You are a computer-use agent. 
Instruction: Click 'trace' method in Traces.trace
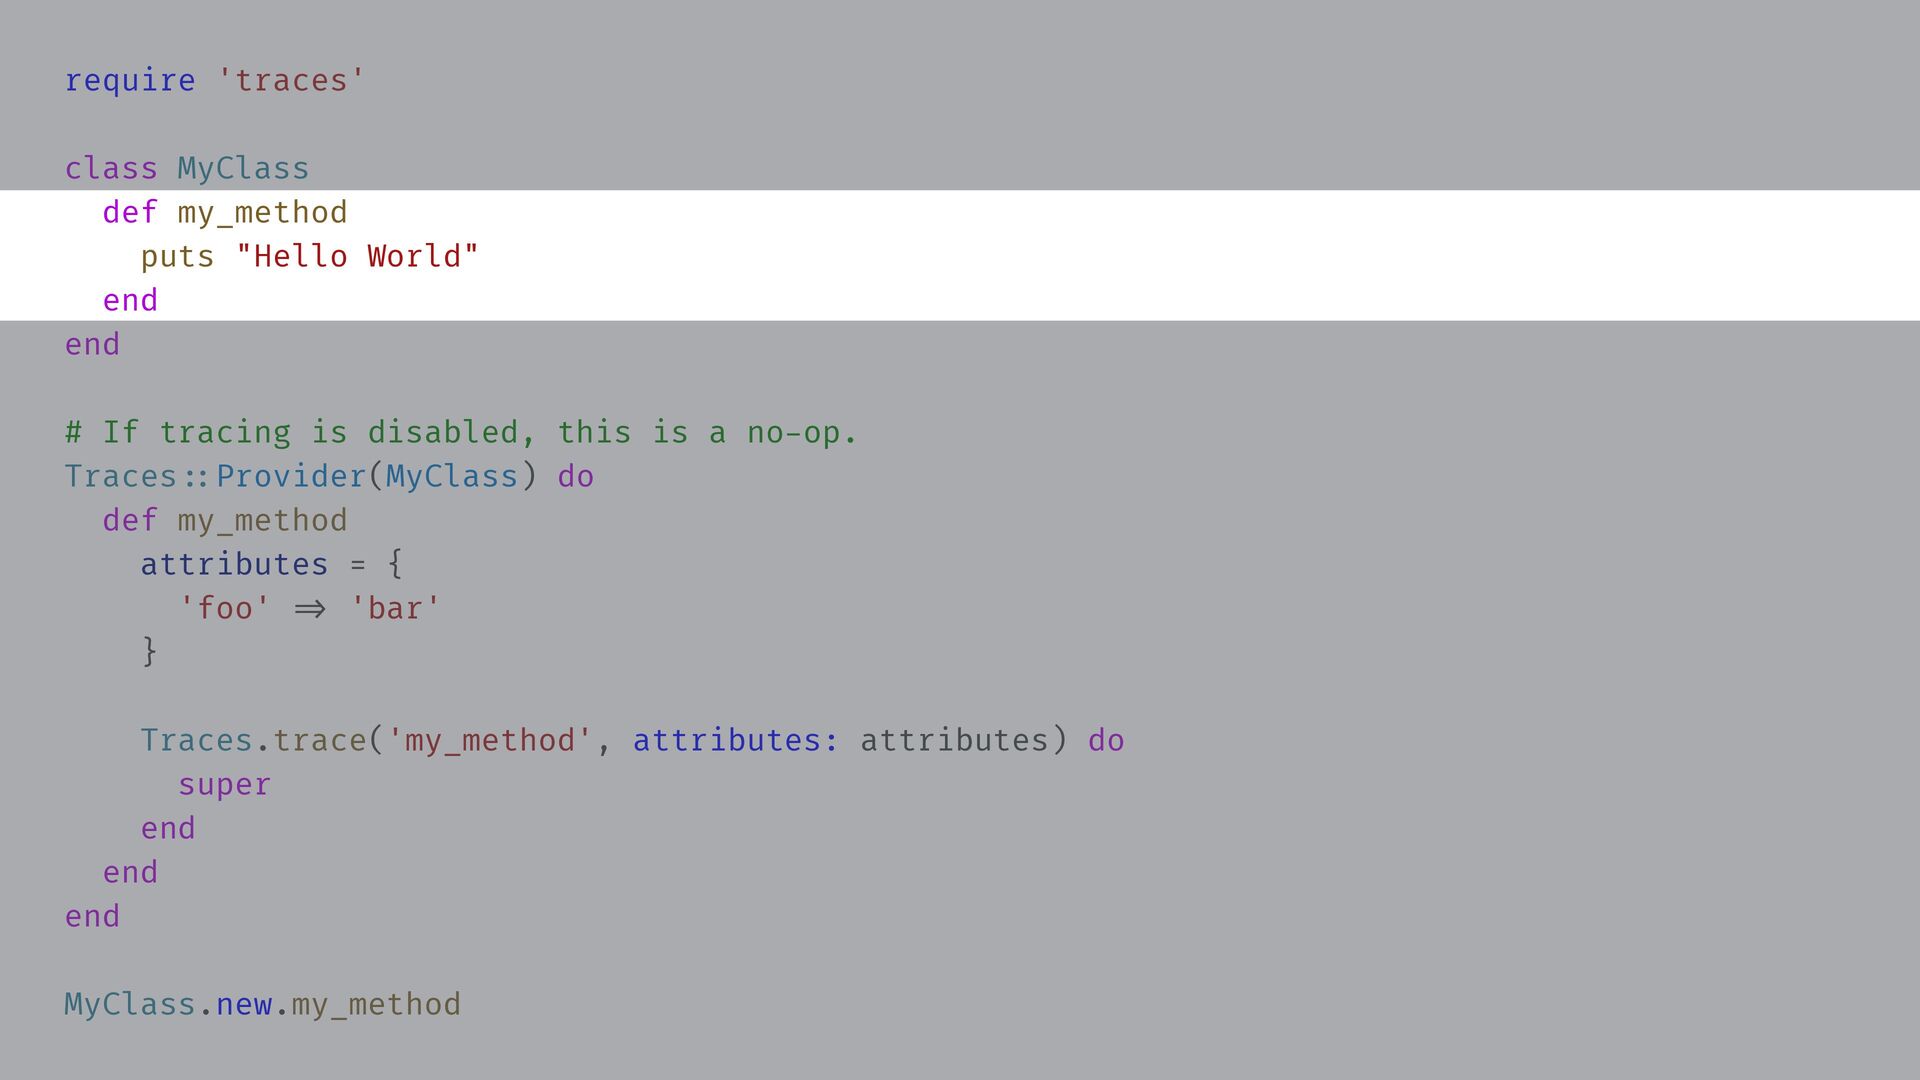tap(319, 740)
